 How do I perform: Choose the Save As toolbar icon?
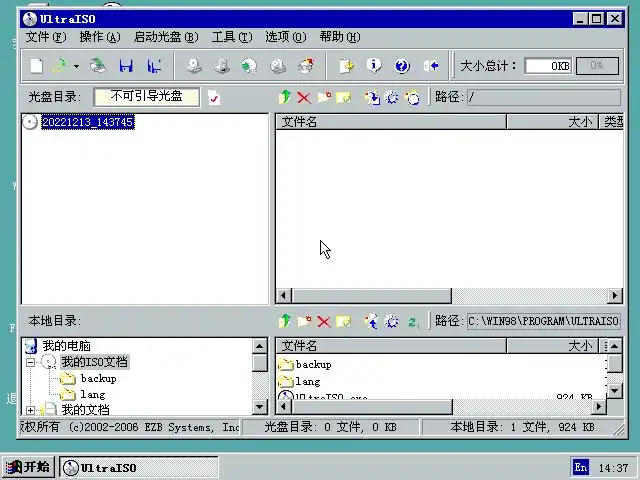[x=154, y=66]
